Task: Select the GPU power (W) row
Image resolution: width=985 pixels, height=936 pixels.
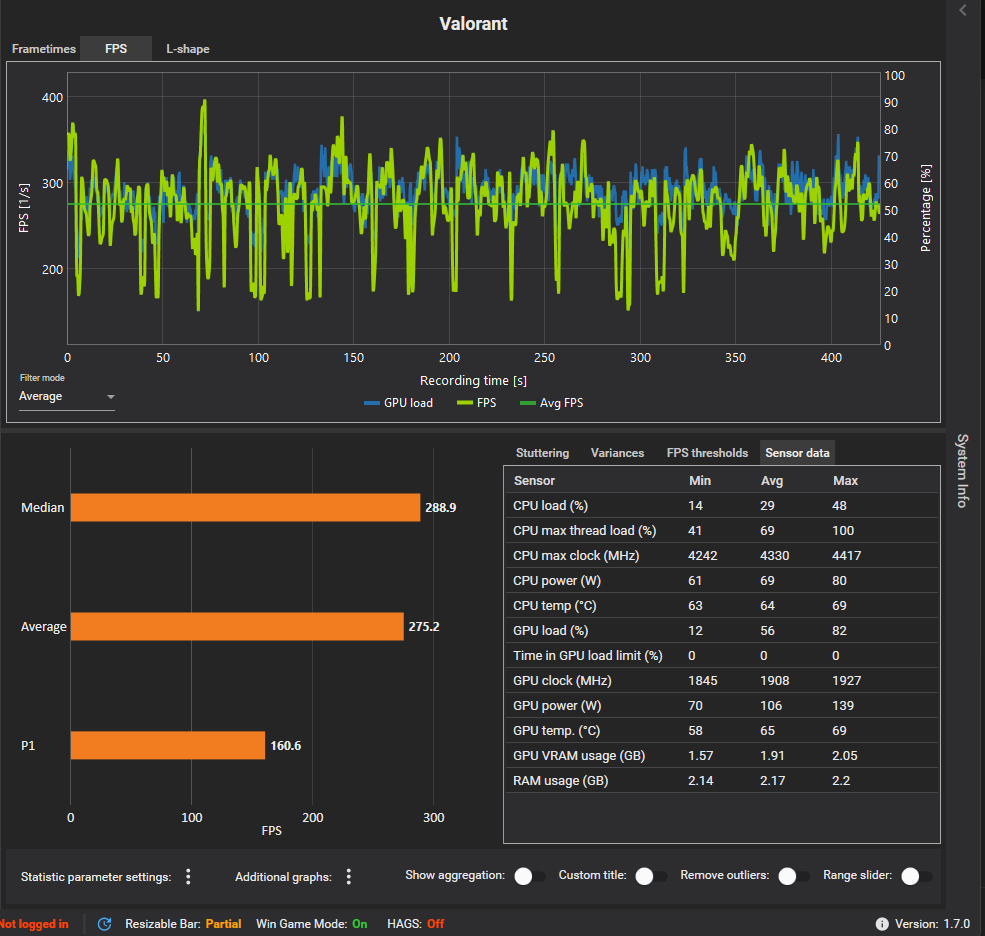Action: [x=722, y=706]
